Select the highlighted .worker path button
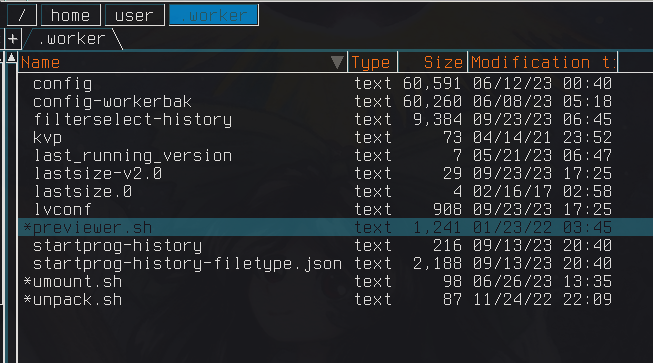Viewport: 653px width, 363px height. (214, 15)
